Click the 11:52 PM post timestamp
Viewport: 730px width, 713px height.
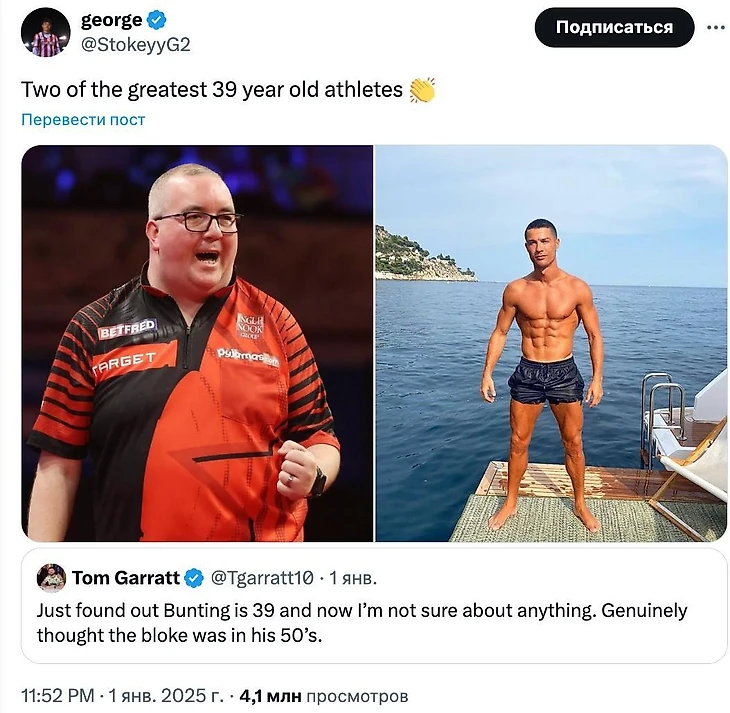coord(58,696)
